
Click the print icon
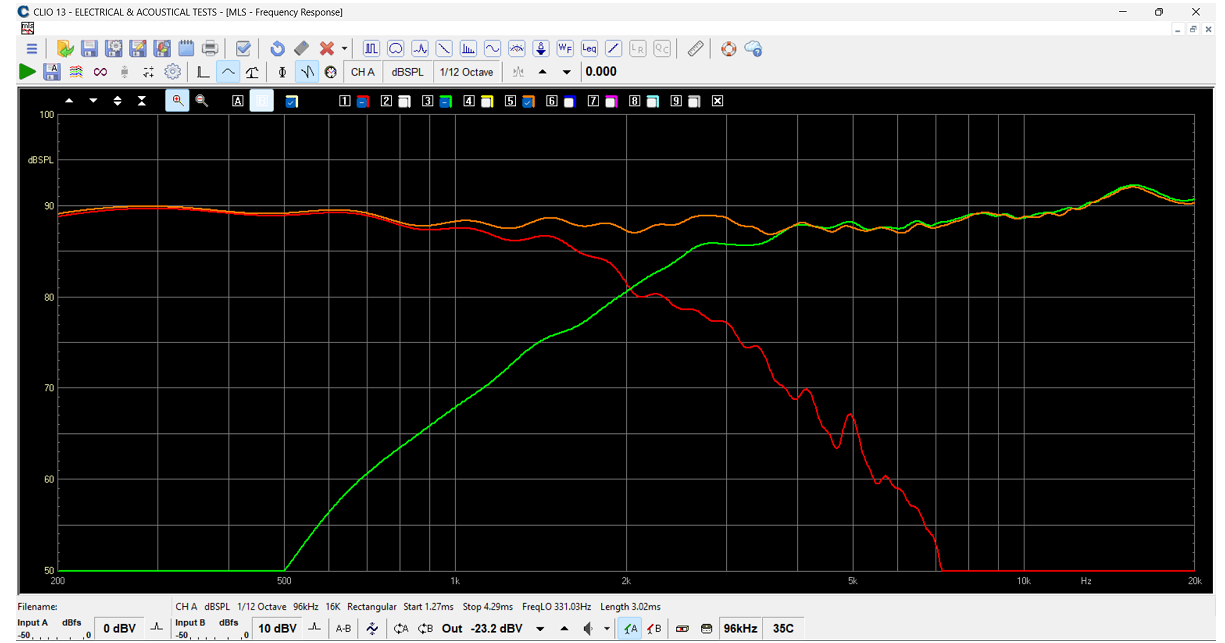[x=210, y=48]
